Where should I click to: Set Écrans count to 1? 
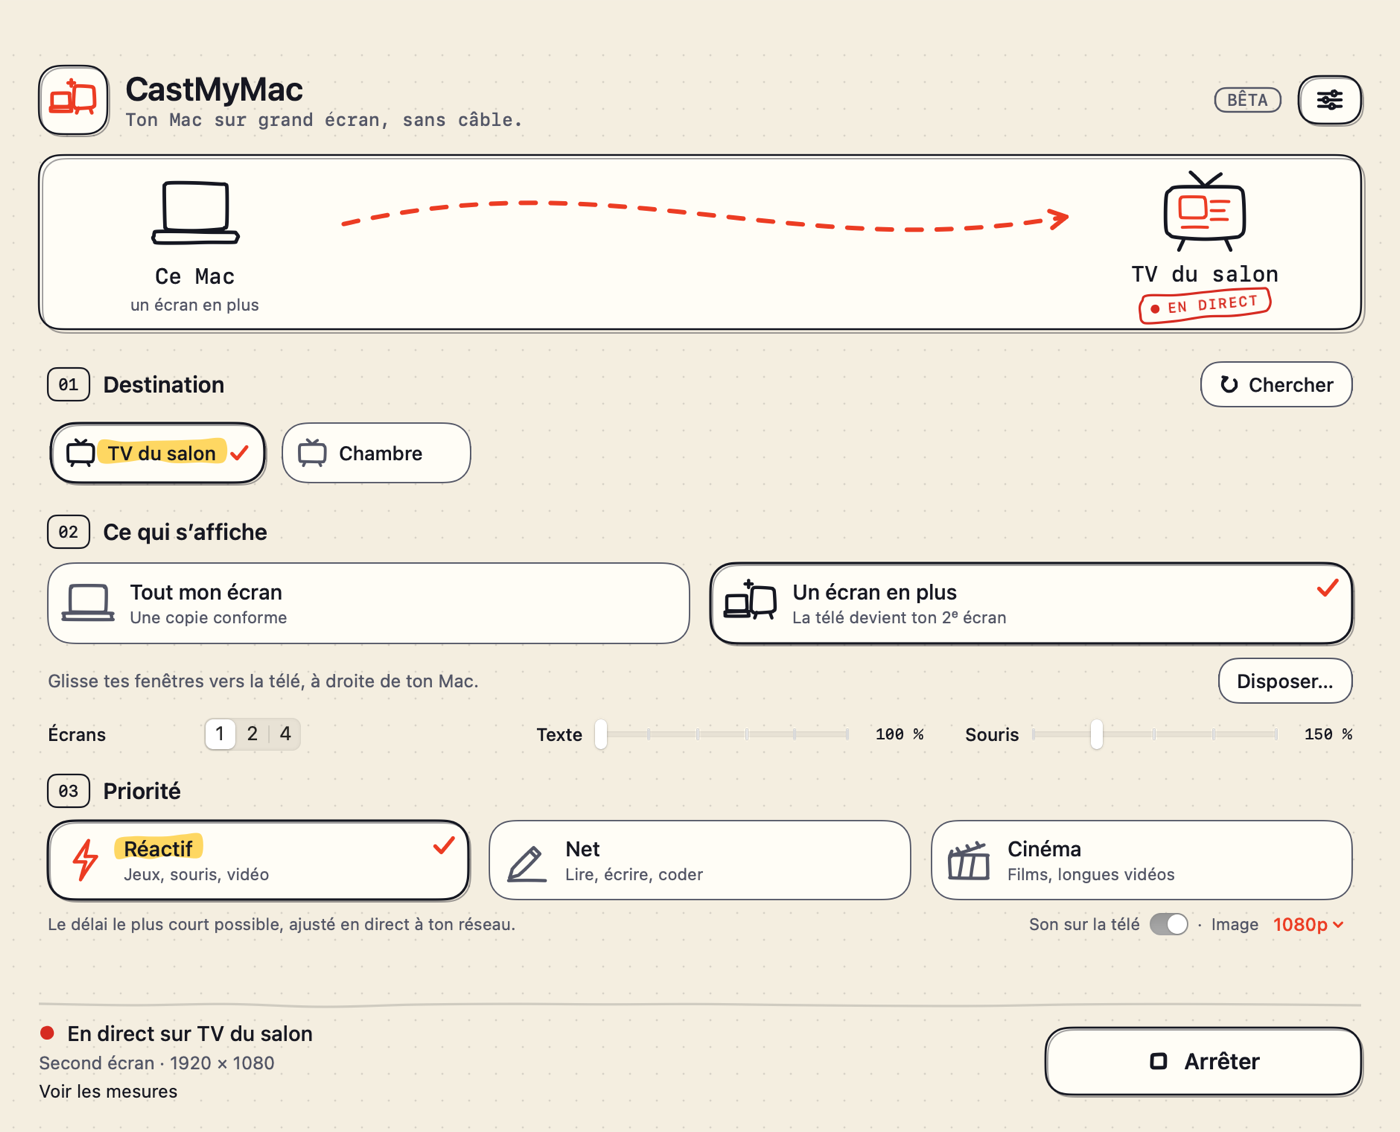[220, 734]
